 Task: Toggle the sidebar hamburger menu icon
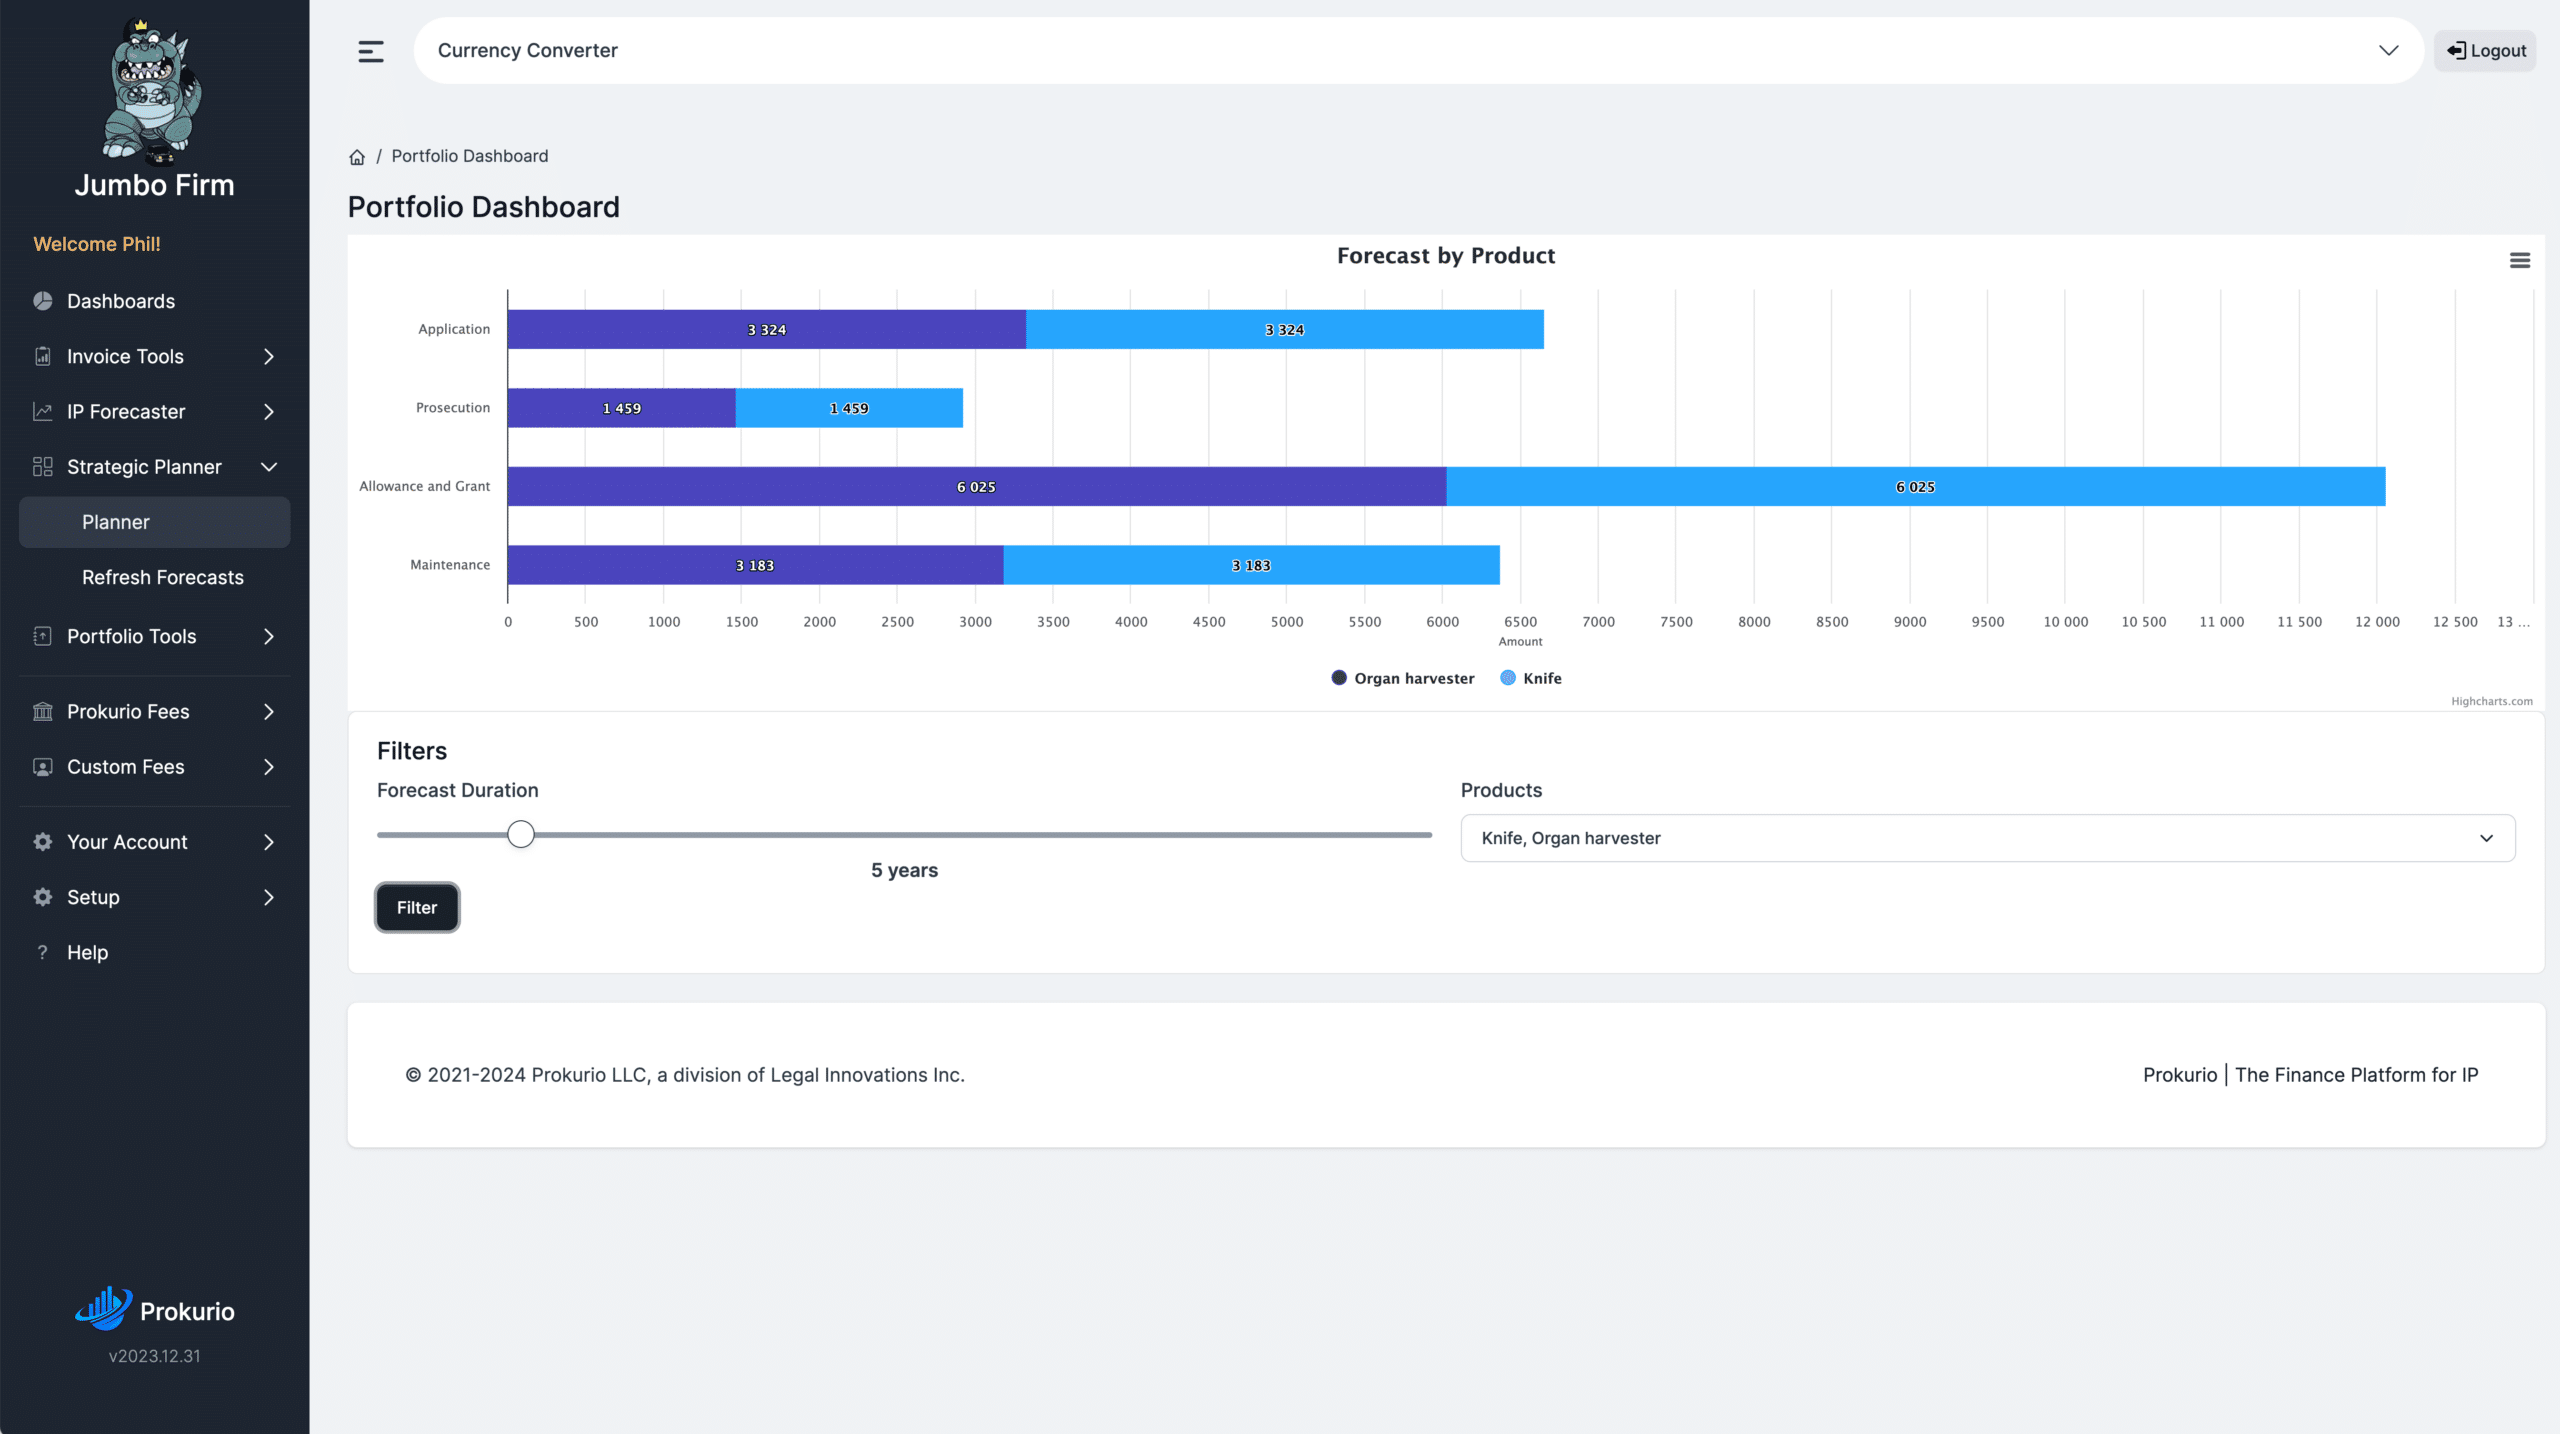[371, 51]
